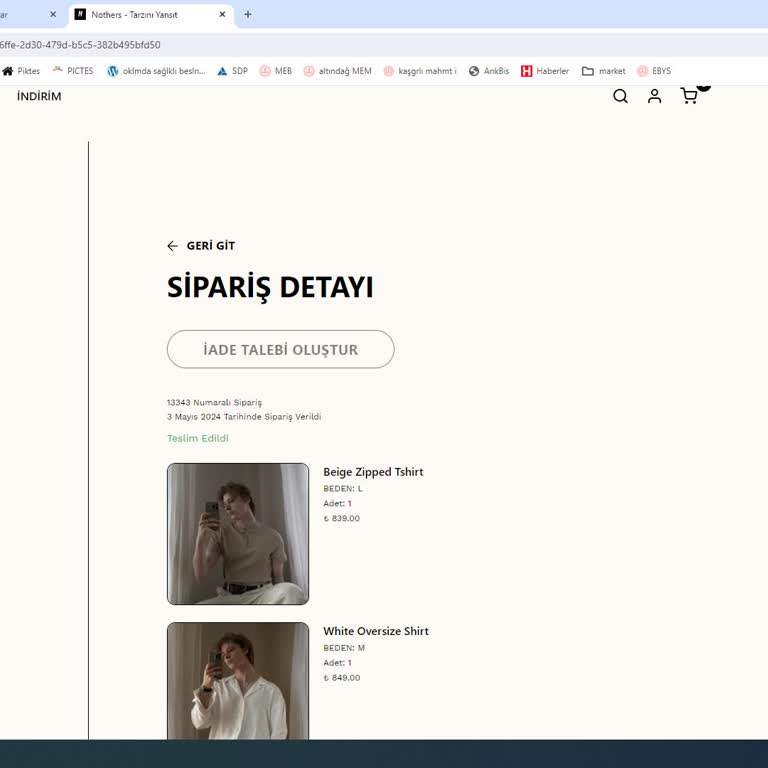Image resolution: width=768 pixels, height=768 pixels.
Task: Click the SİPARİŞ DETAYI heading
Action: click(x=270, y=287)
